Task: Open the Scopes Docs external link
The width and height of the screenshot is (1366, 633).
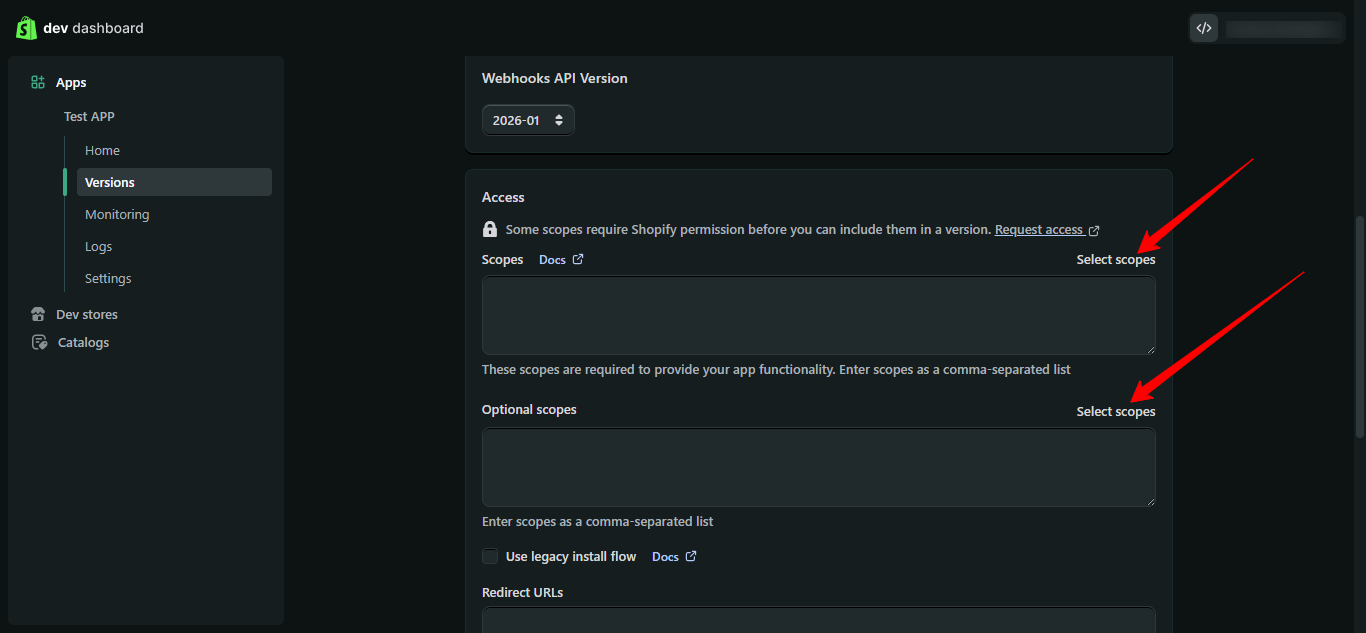Action: click(561, 260)
